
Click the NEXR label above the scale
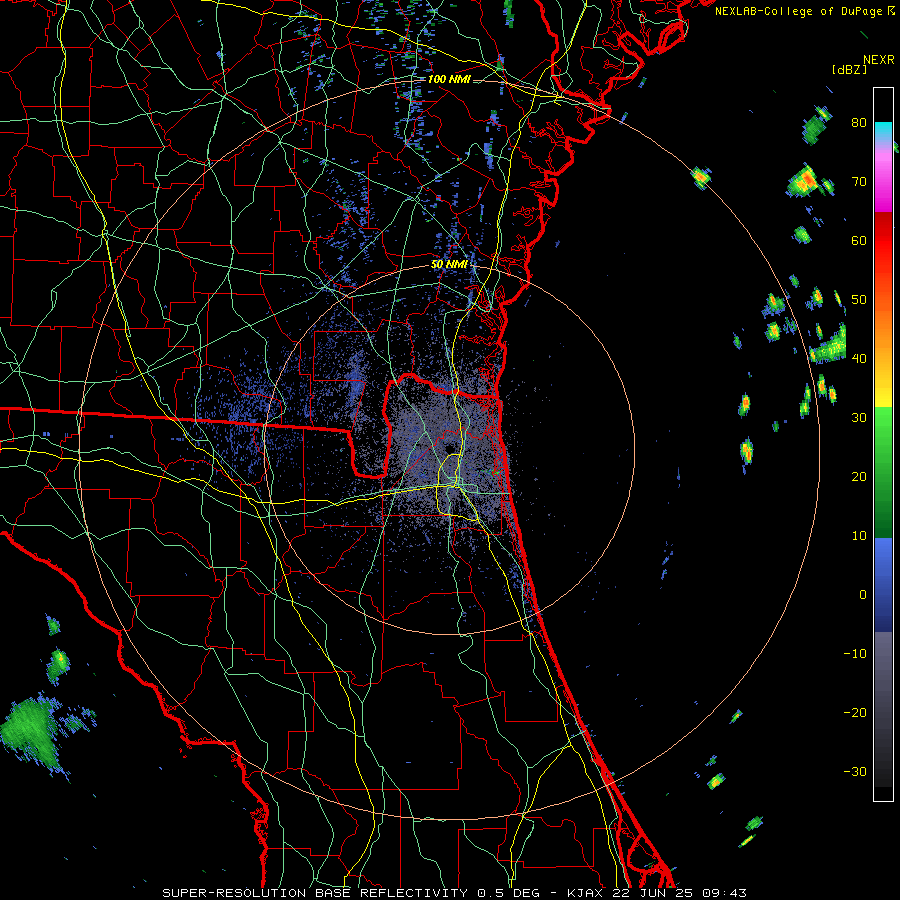tap(879, 60)
